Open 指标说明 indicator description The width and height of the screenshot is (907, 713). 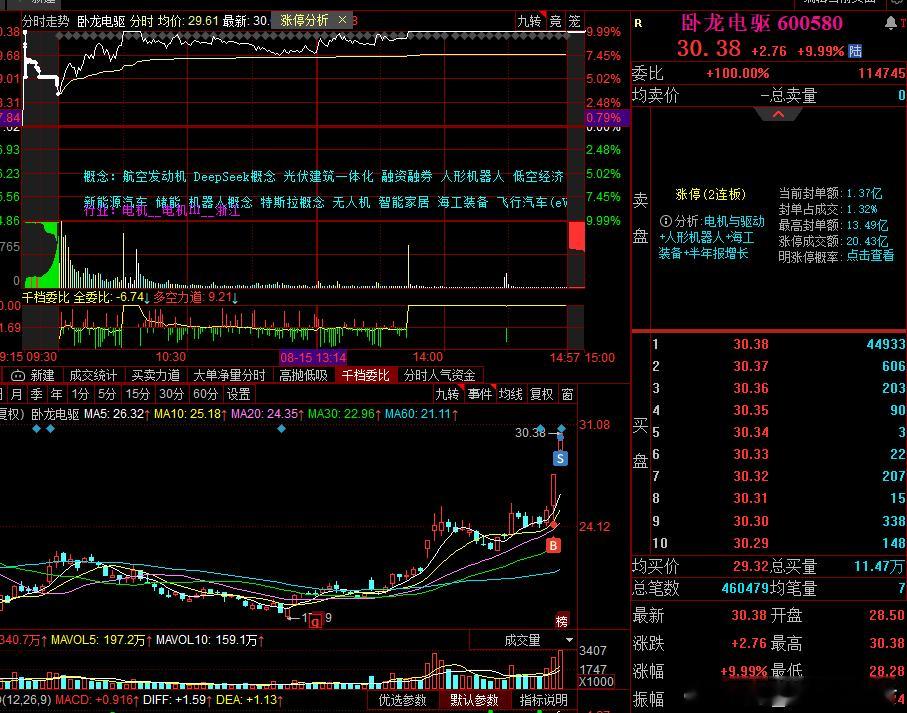coord(543,700)
